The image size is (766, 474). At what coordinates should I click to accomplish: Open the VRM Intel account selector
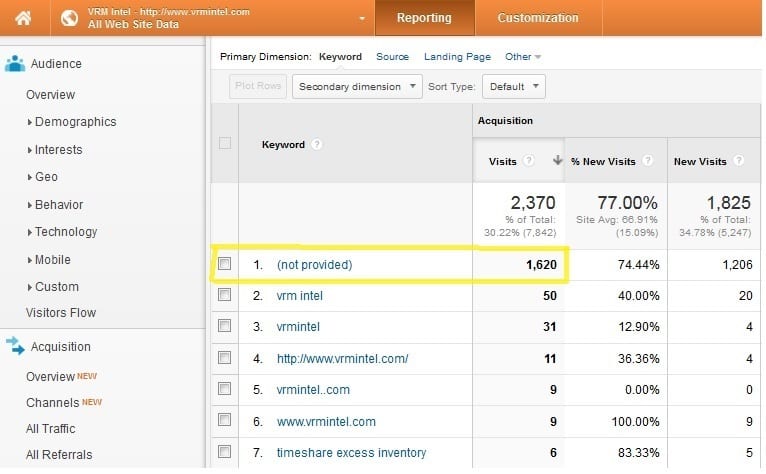[215, 18]
